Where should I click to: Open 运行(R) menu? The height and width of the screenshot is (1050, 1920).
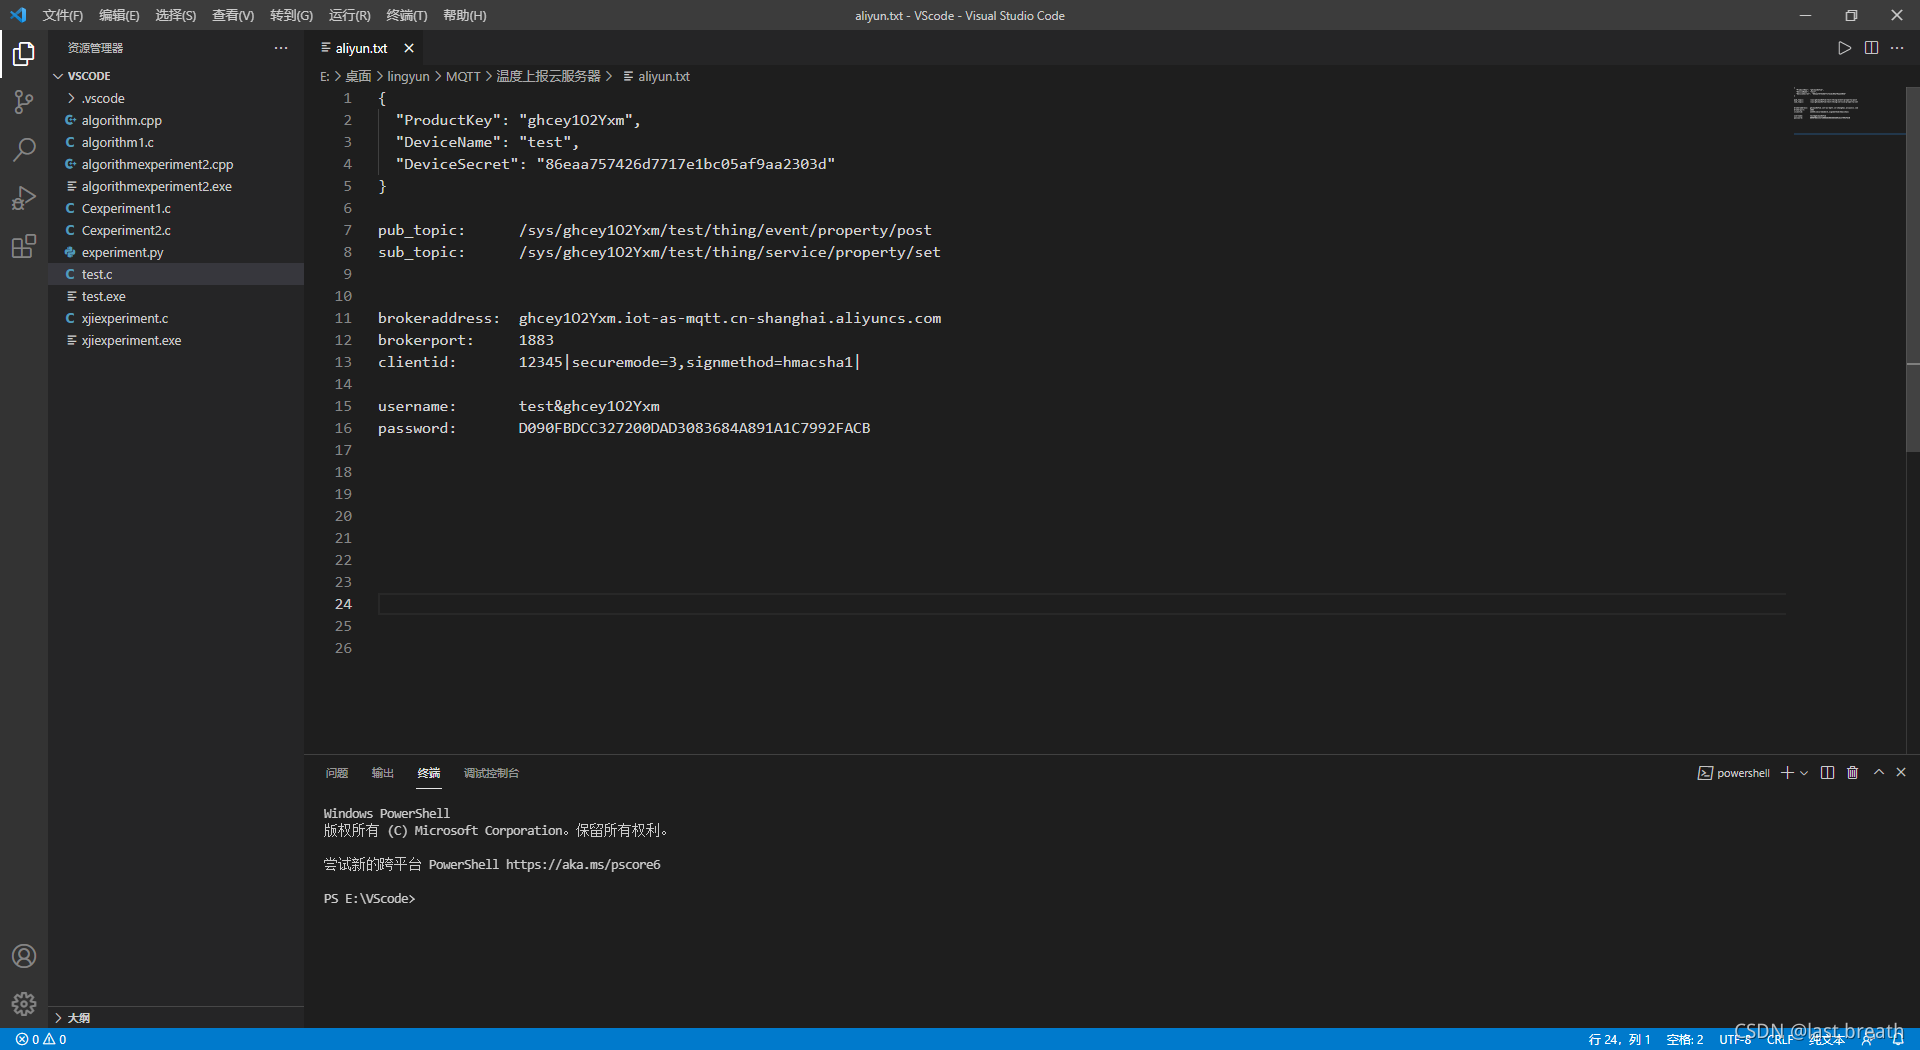pyautogui.click(x=349, y=15)
